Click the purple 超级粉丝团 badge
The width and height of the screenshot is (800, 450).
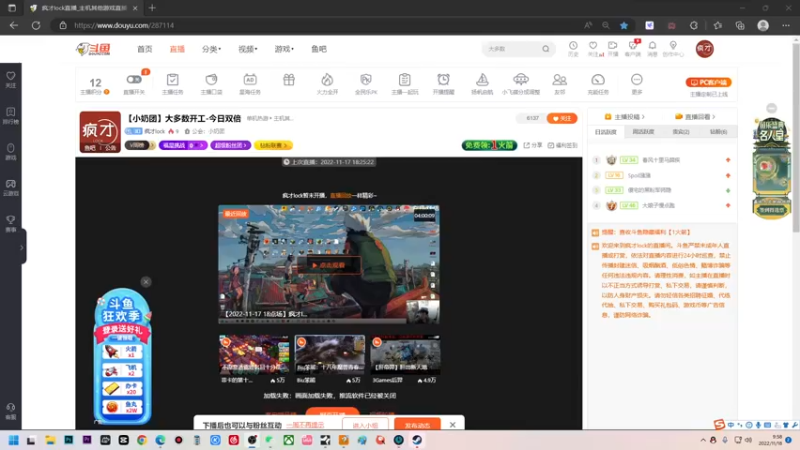point(231,145)
